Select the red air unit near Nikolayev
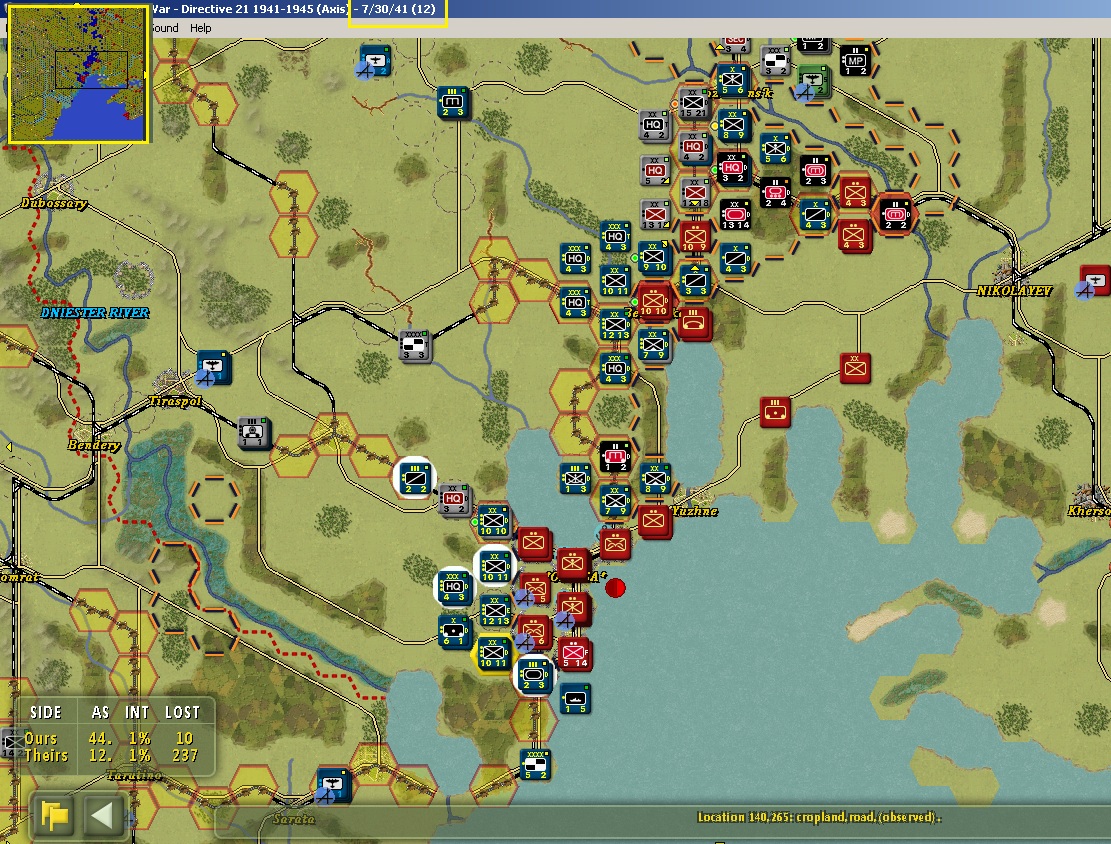This screenshot has width=1111, height=844. tap(1093, 282)
